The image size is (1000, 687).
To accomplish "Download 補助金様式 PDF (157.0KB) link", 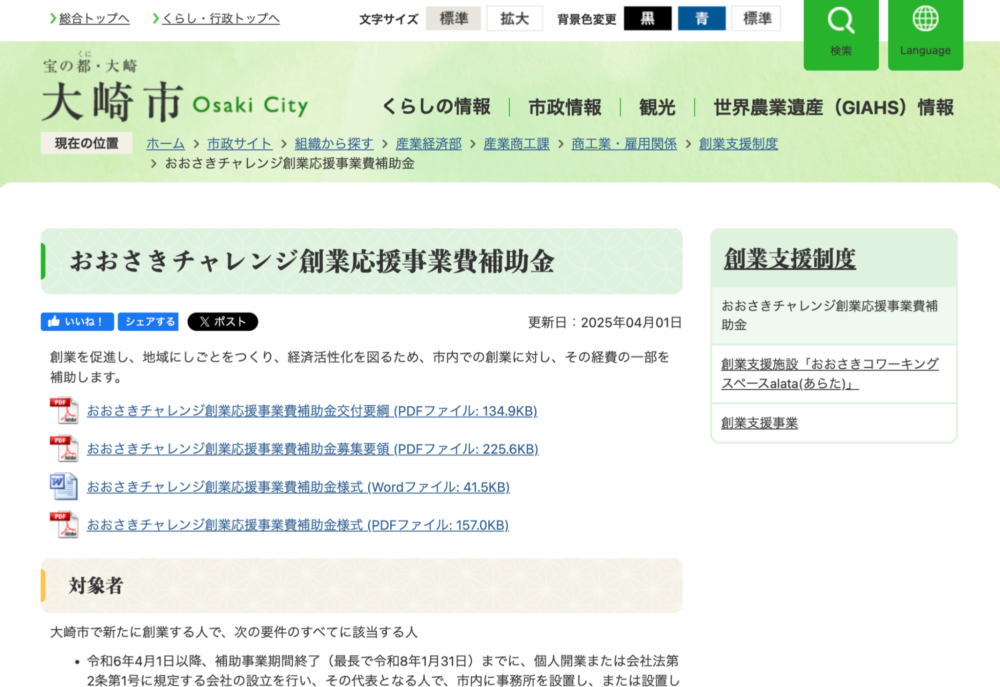I will tap(298, 525).
